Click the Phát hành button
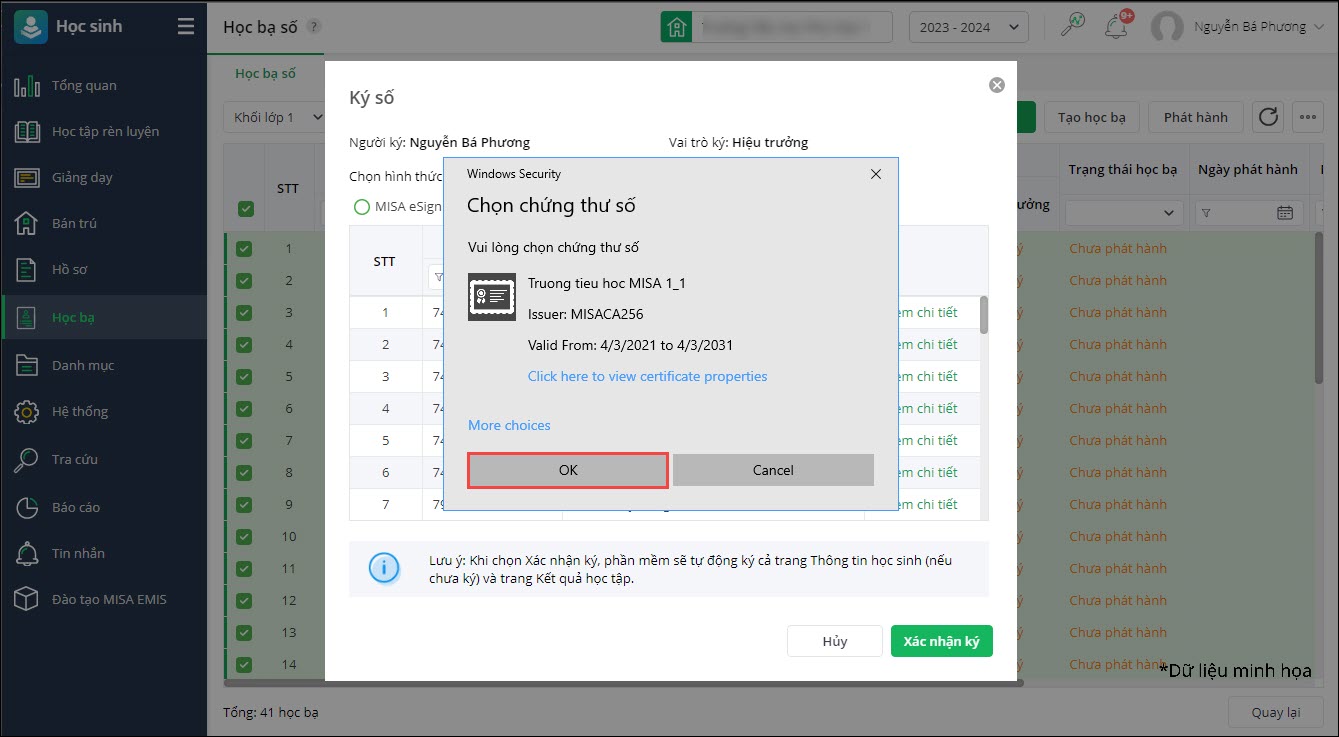 pos(1196,117)
